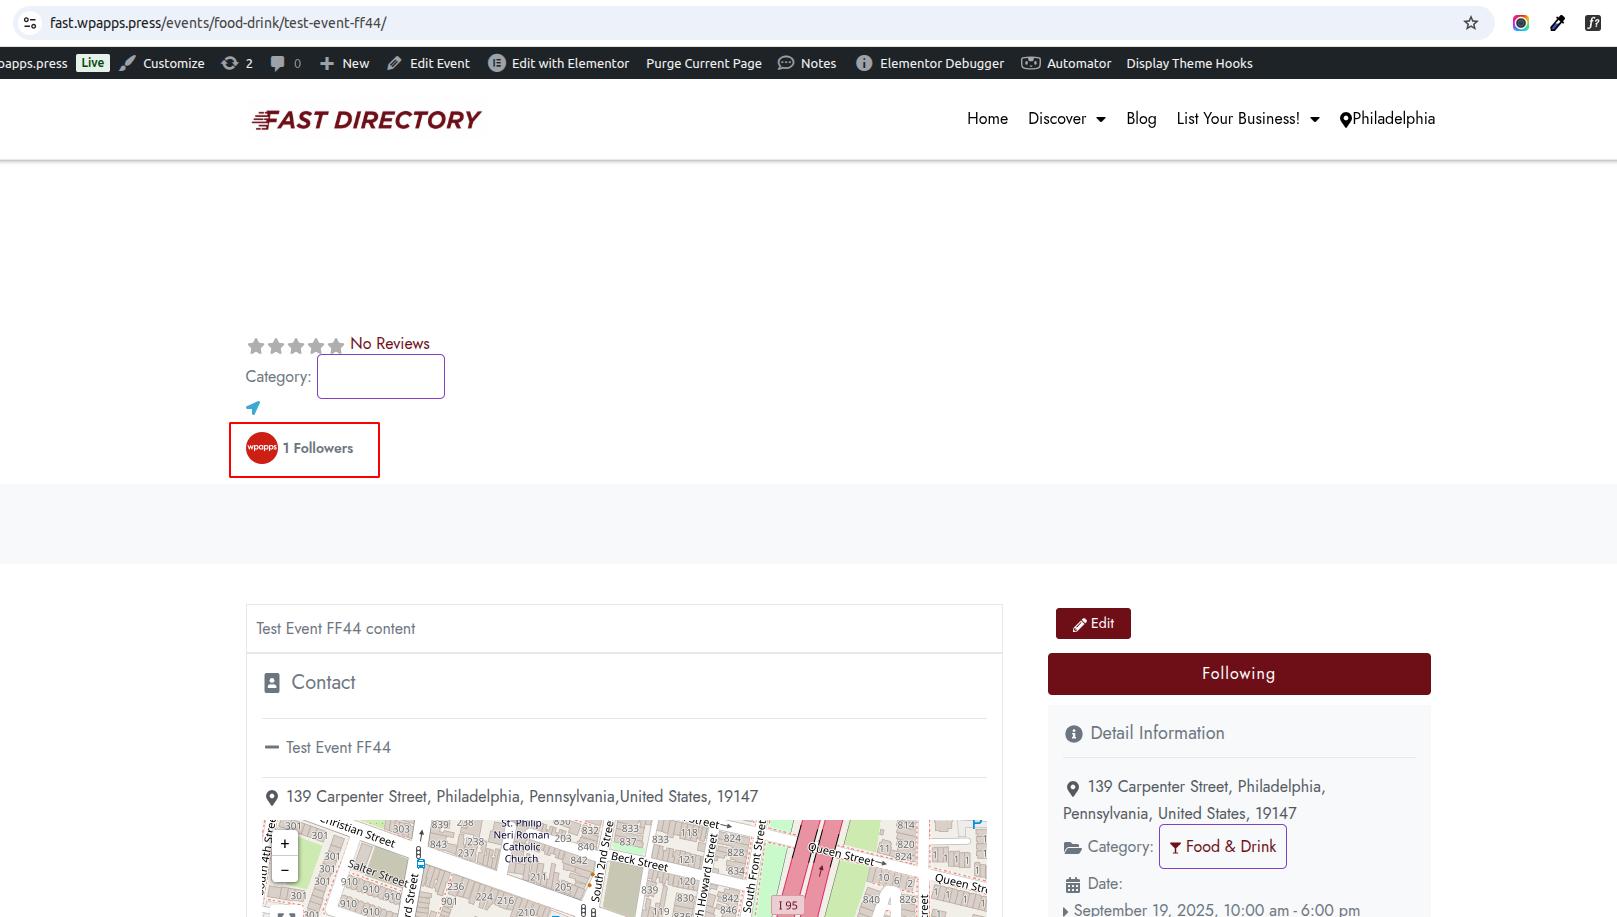Viewport: 1617px width, 917px height.
Task: Click the Fast Directory logo
Action: click(x=366, y=120)
